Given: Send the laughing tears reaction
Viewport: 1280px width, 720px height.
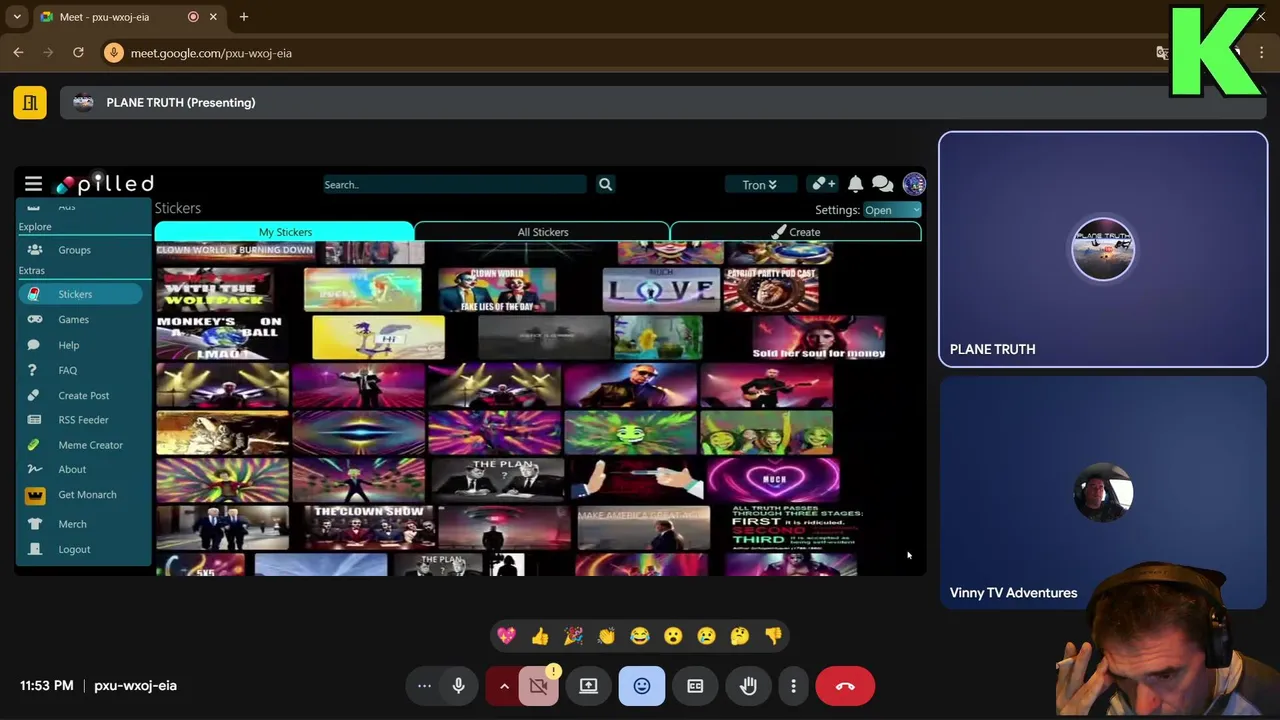Looking at the screenshot, I should coord(640,636).
